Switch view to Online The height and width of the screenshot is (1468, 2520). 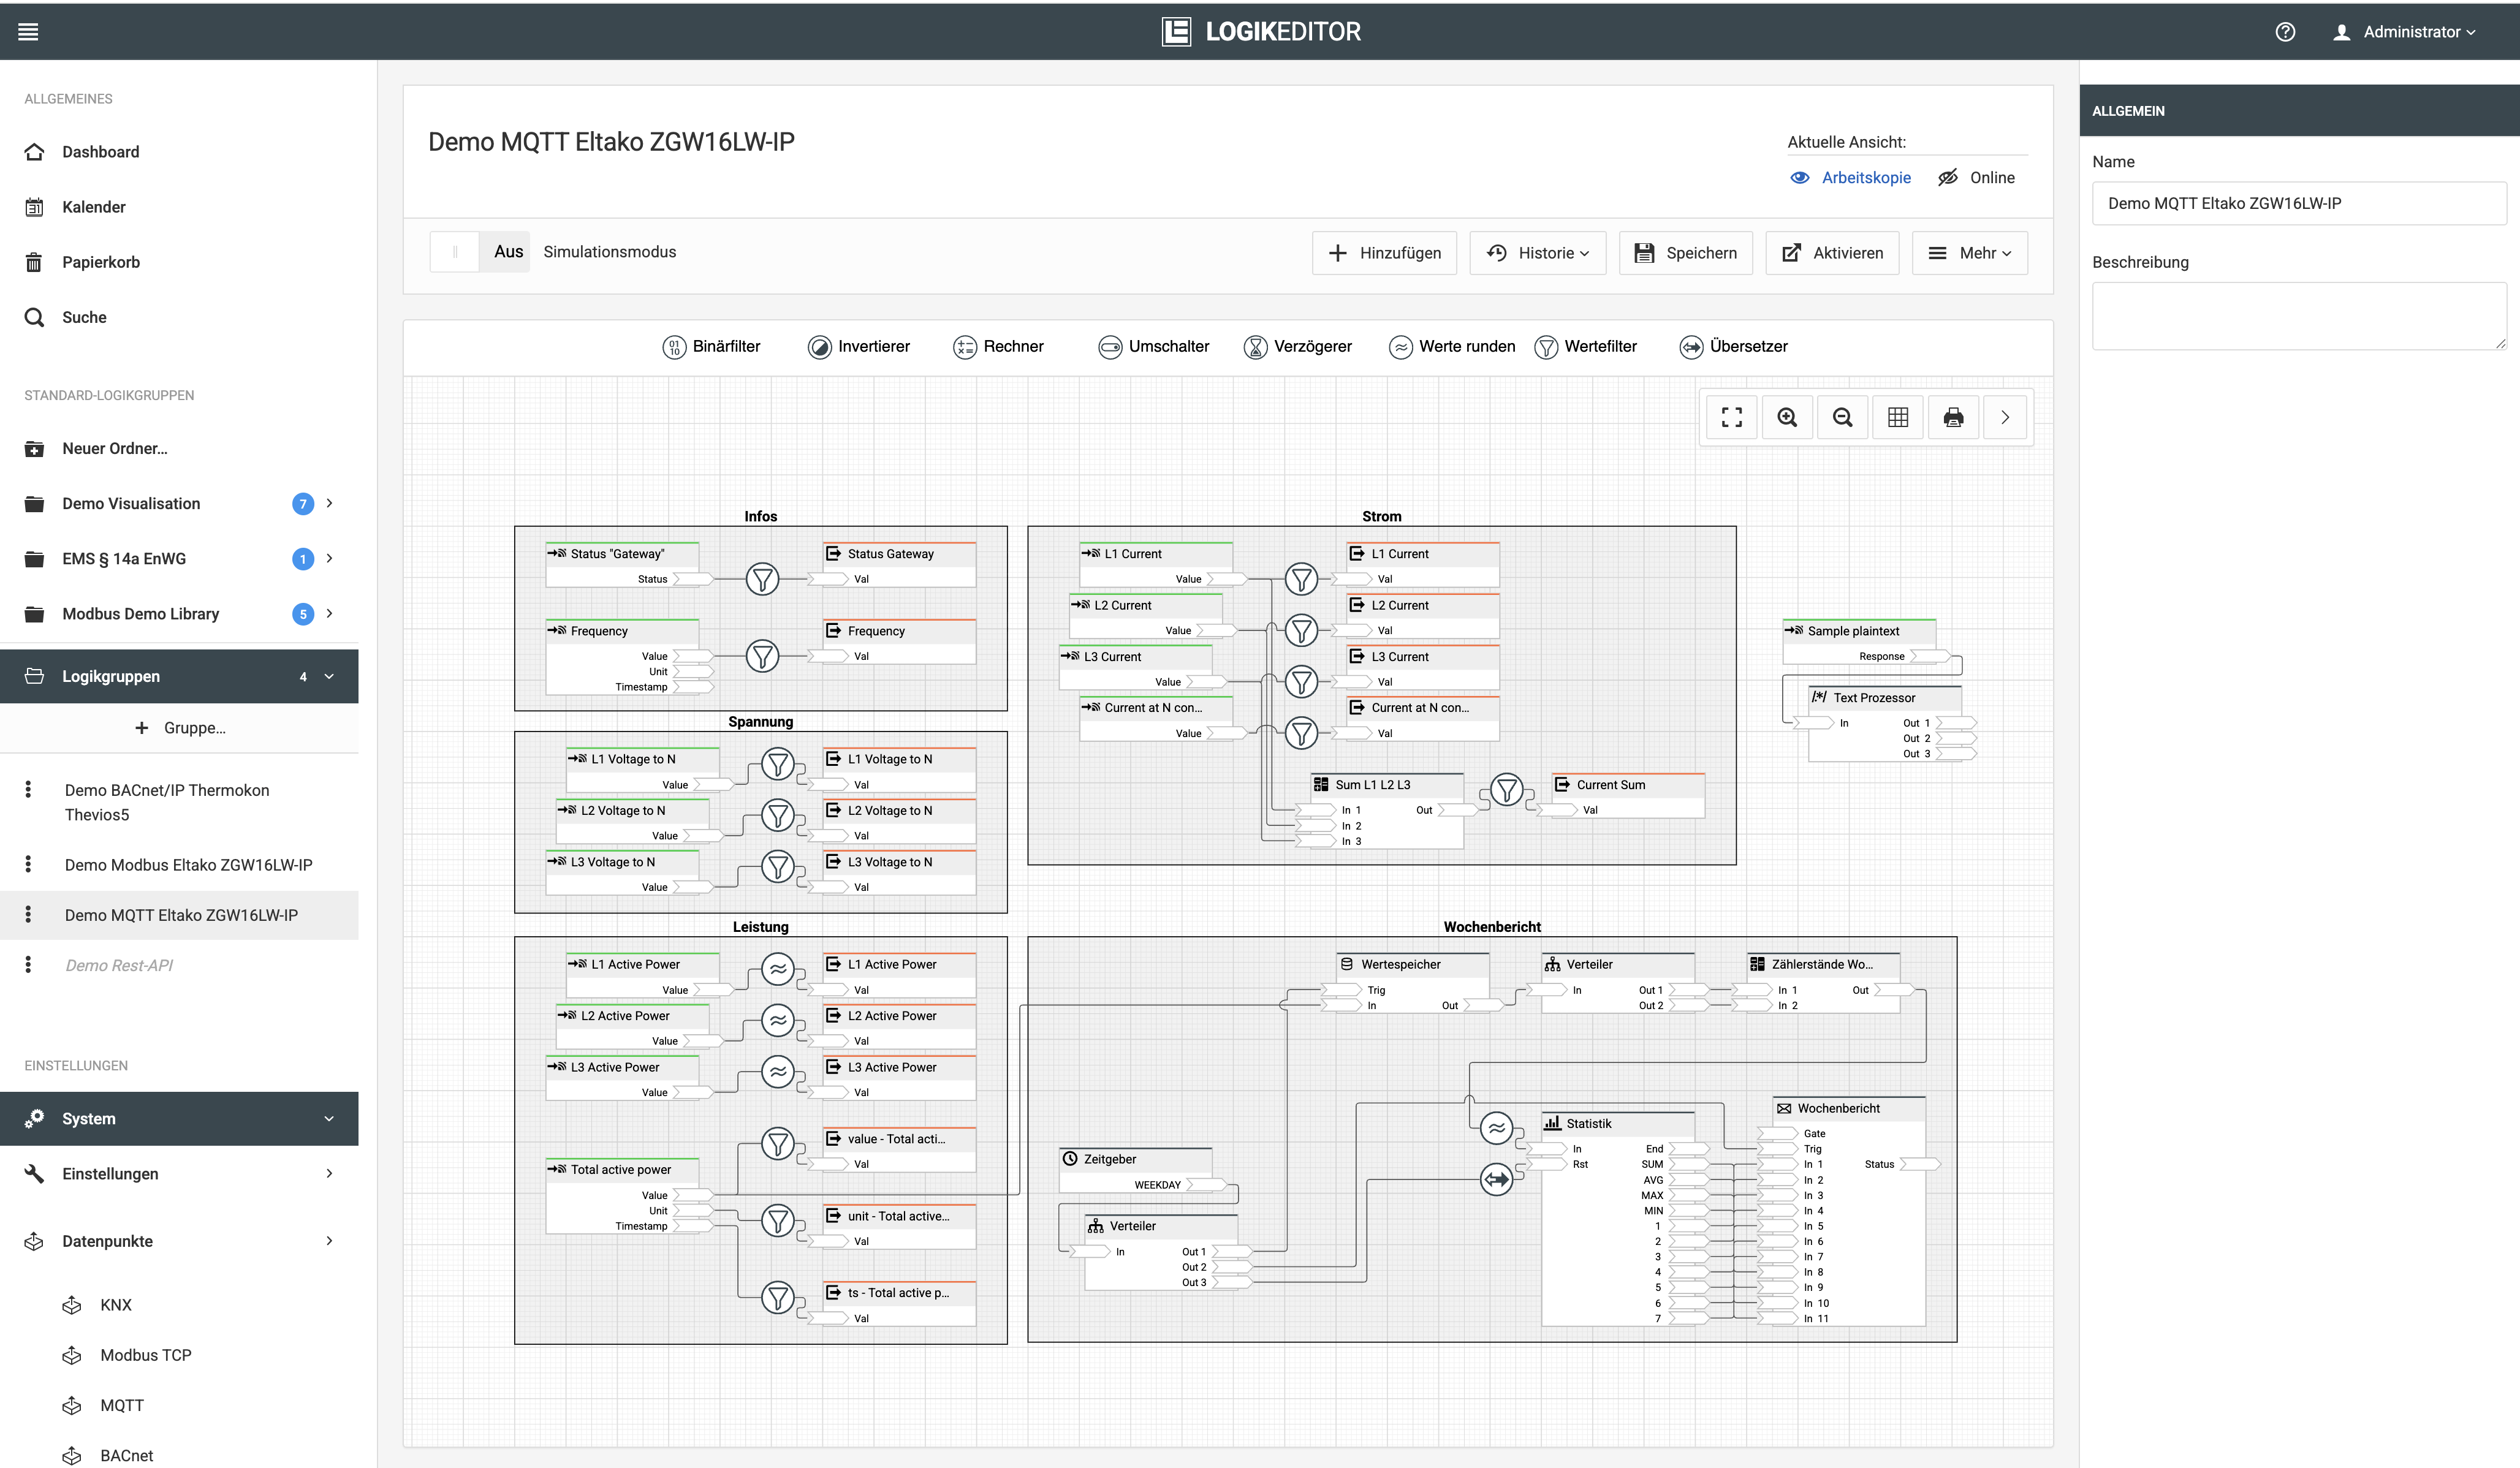(1976, 177)
